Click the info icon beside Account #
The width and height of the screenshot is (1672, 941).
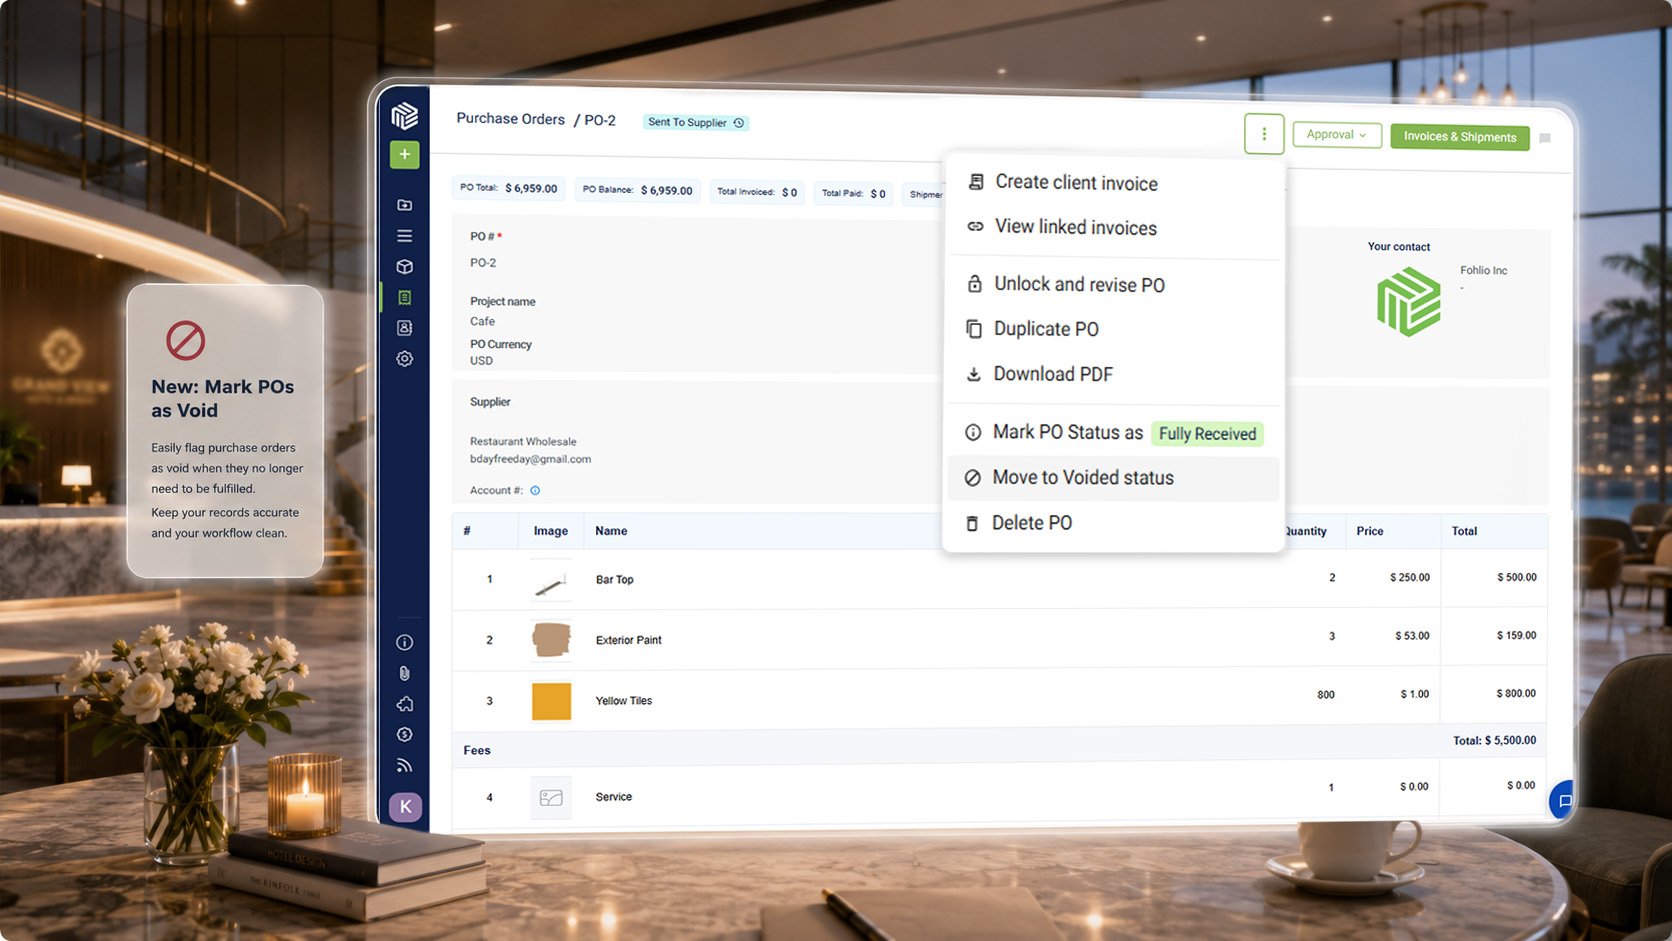535,490
